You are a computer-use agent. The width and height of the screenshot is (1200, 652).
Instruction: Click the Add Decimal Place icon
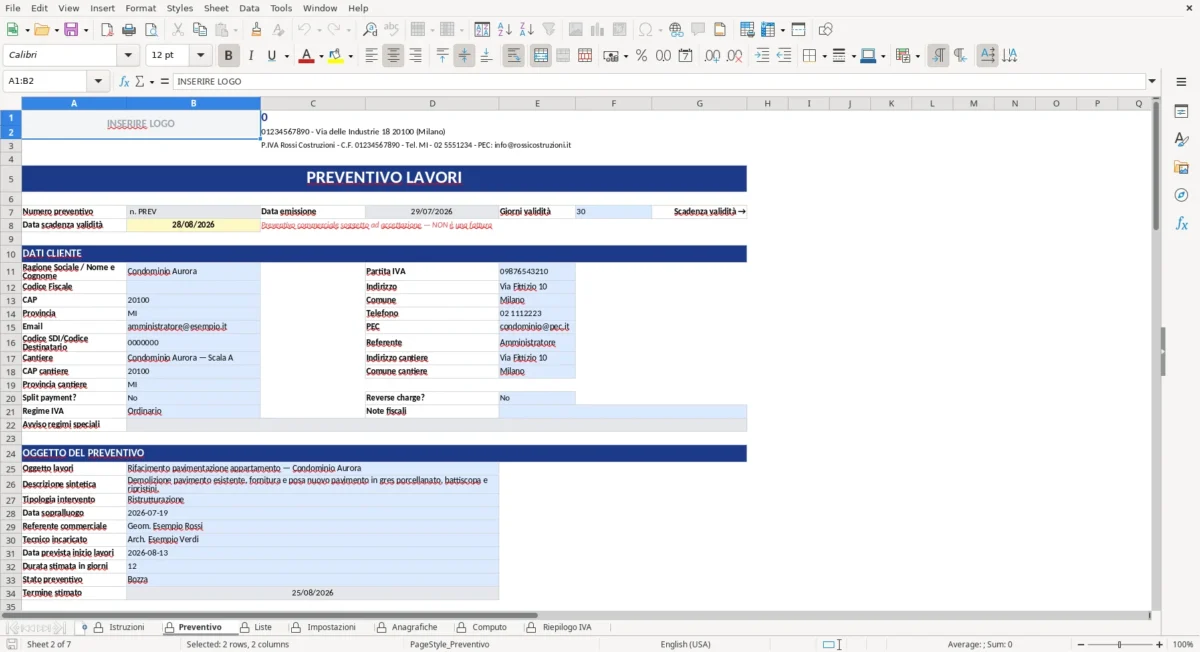point(713,56)
